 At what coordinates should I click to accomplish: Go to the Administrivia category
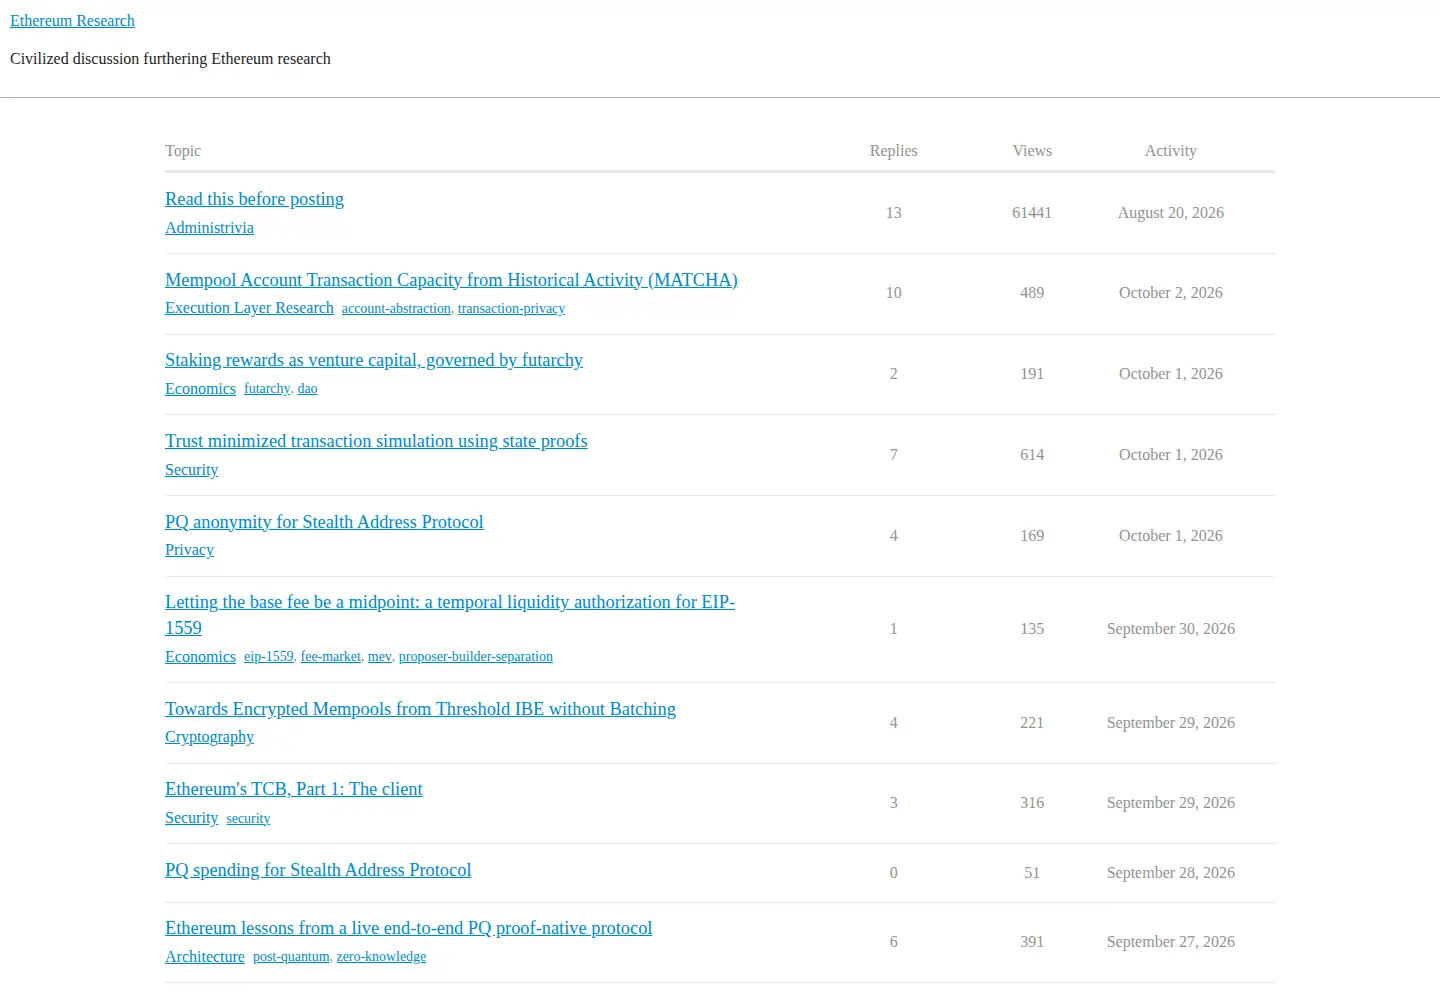click(209, 228)
